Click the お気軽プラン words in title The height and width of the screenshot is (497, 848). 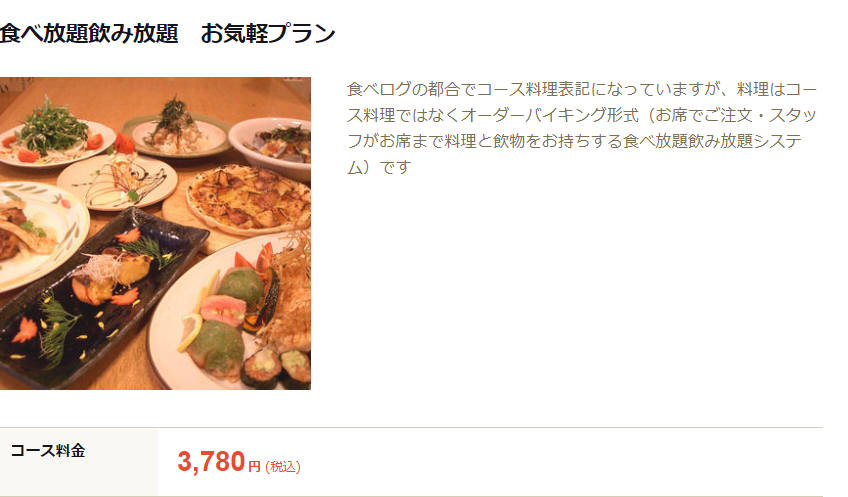[268, 34]
